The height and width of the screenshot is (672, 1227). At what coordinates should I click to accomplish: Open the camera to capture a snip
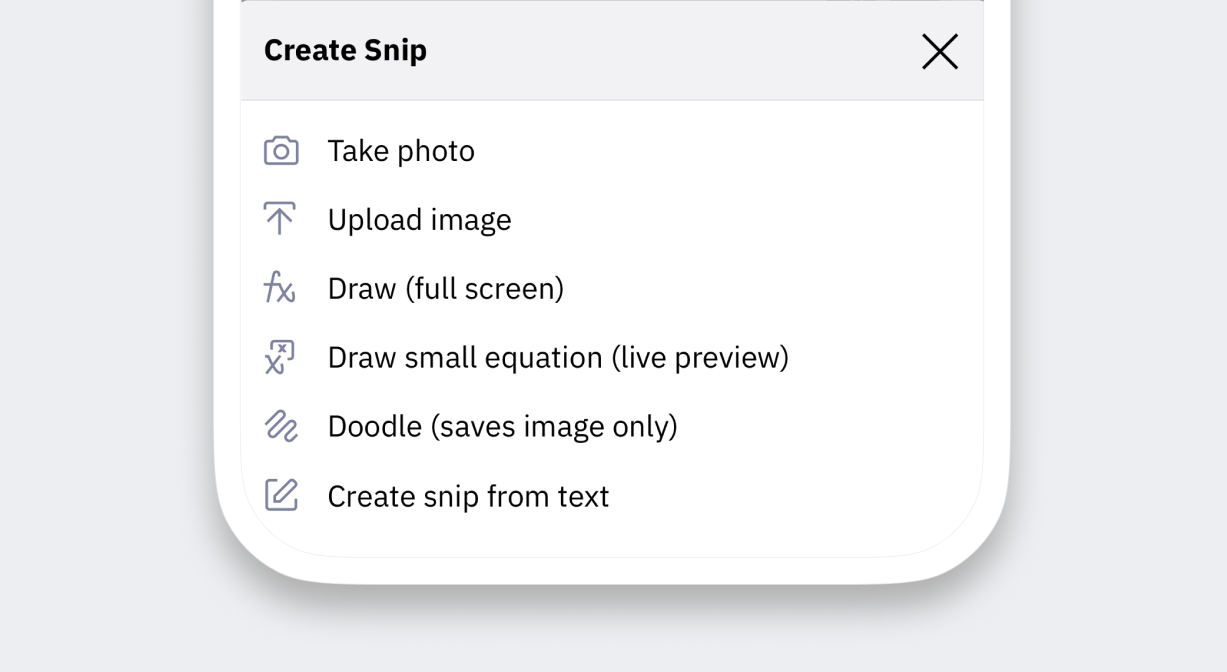(400, 150)
